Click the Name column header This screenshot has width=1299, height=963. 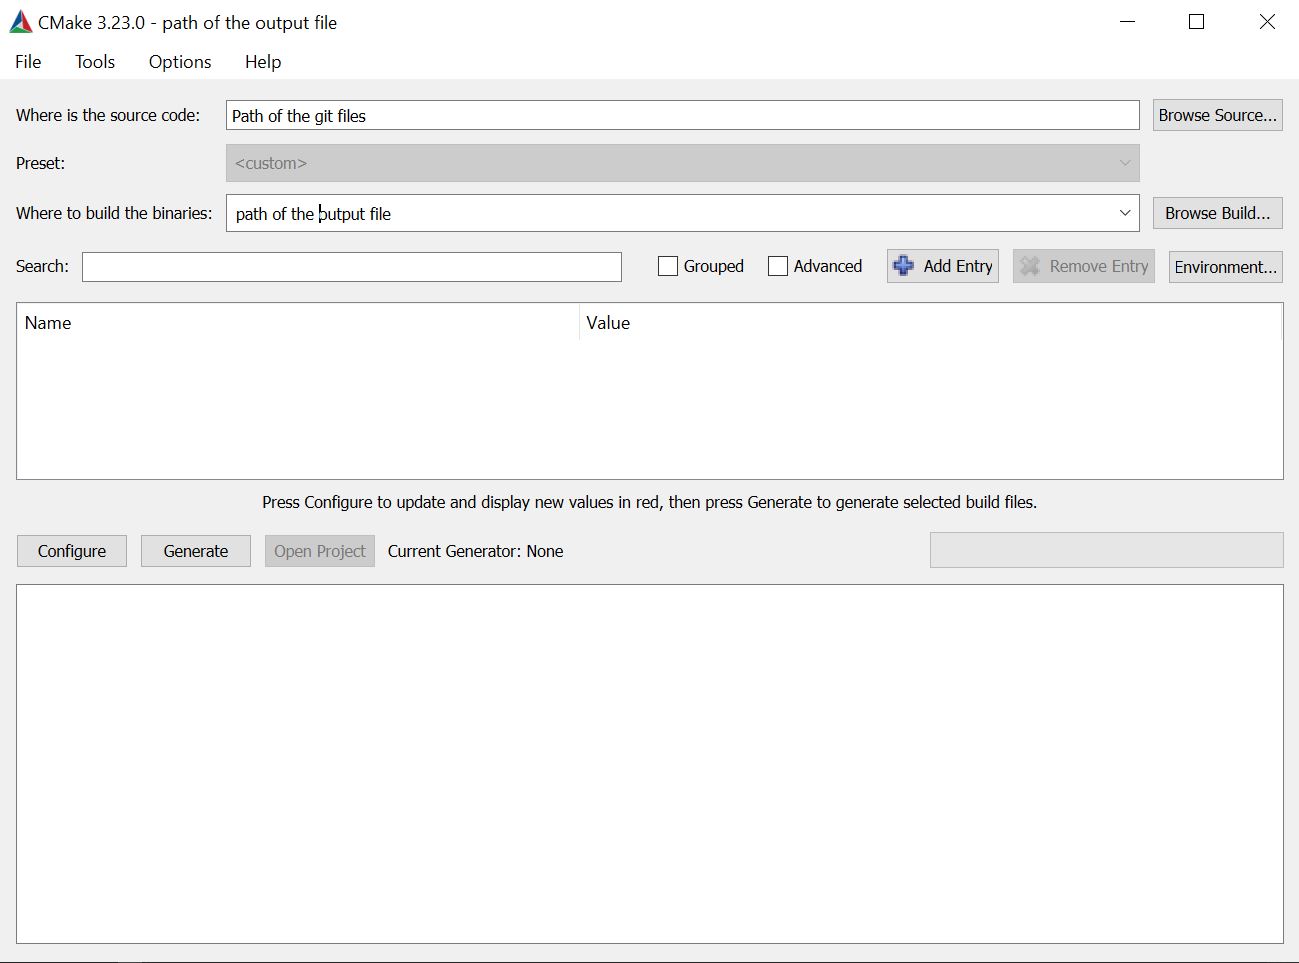(298, 323)
